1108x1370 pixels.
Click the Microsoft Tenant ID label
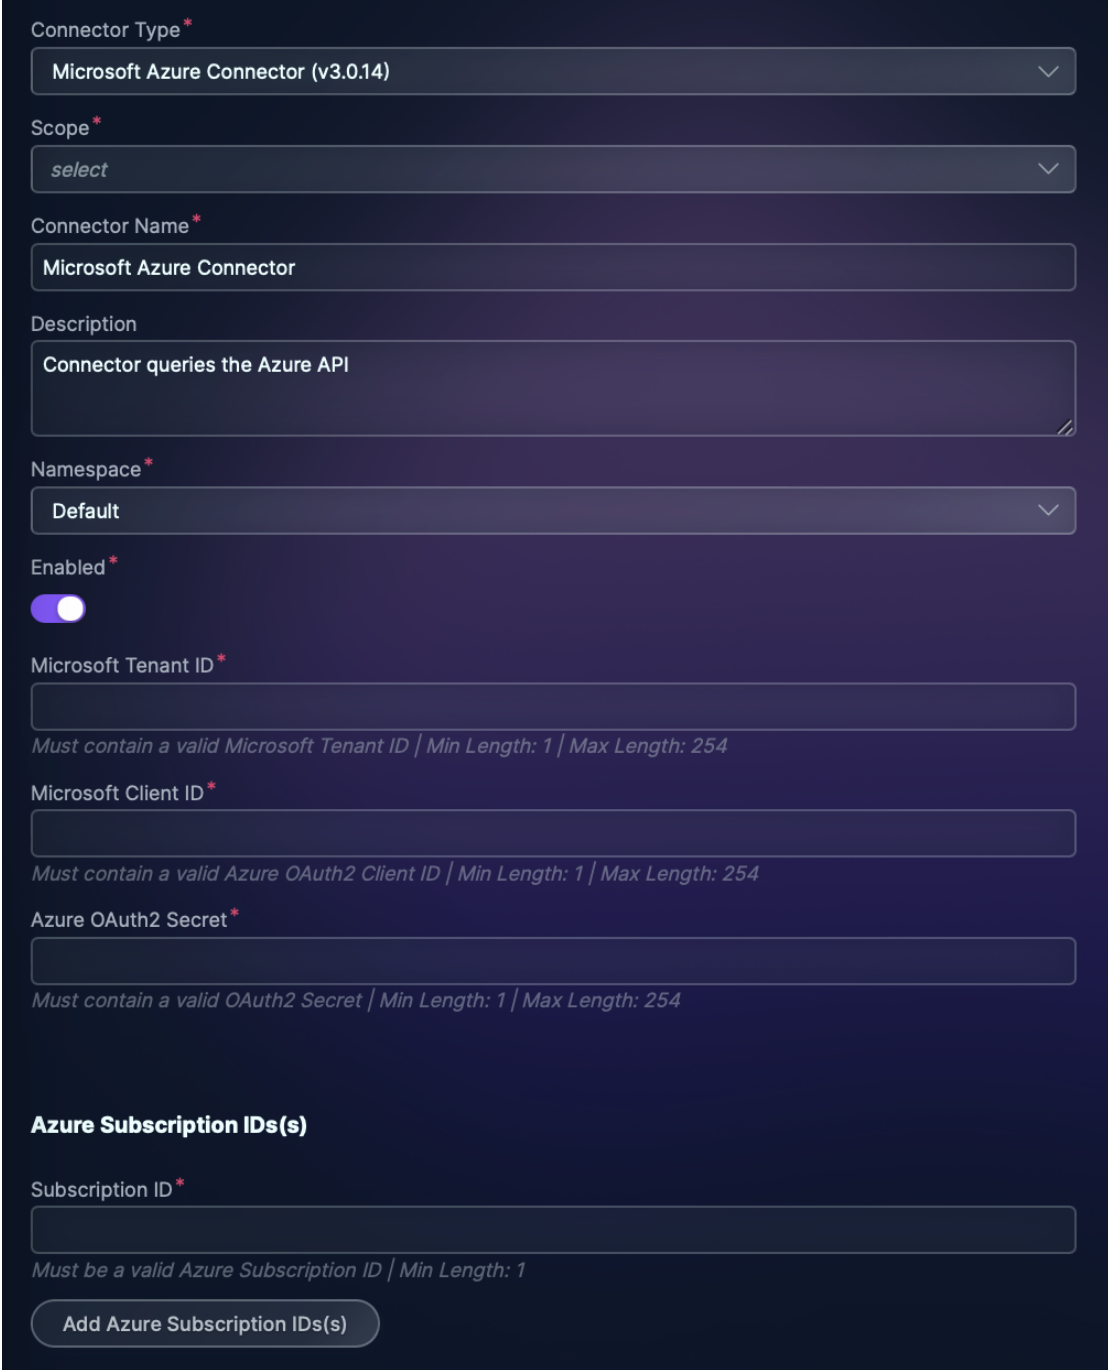pos(122,666)
